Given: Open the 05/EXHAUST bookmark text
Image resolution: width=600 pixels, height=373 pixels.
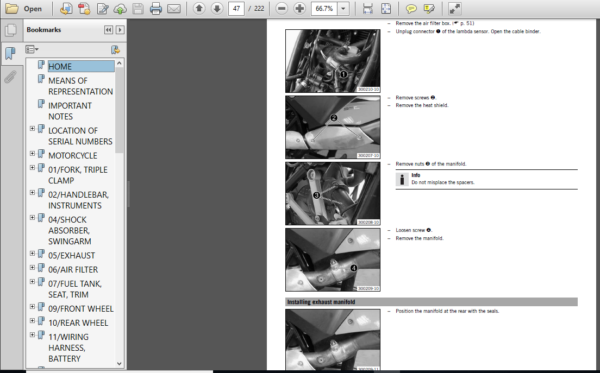Looking at the screenshot, I should [71, 256].
